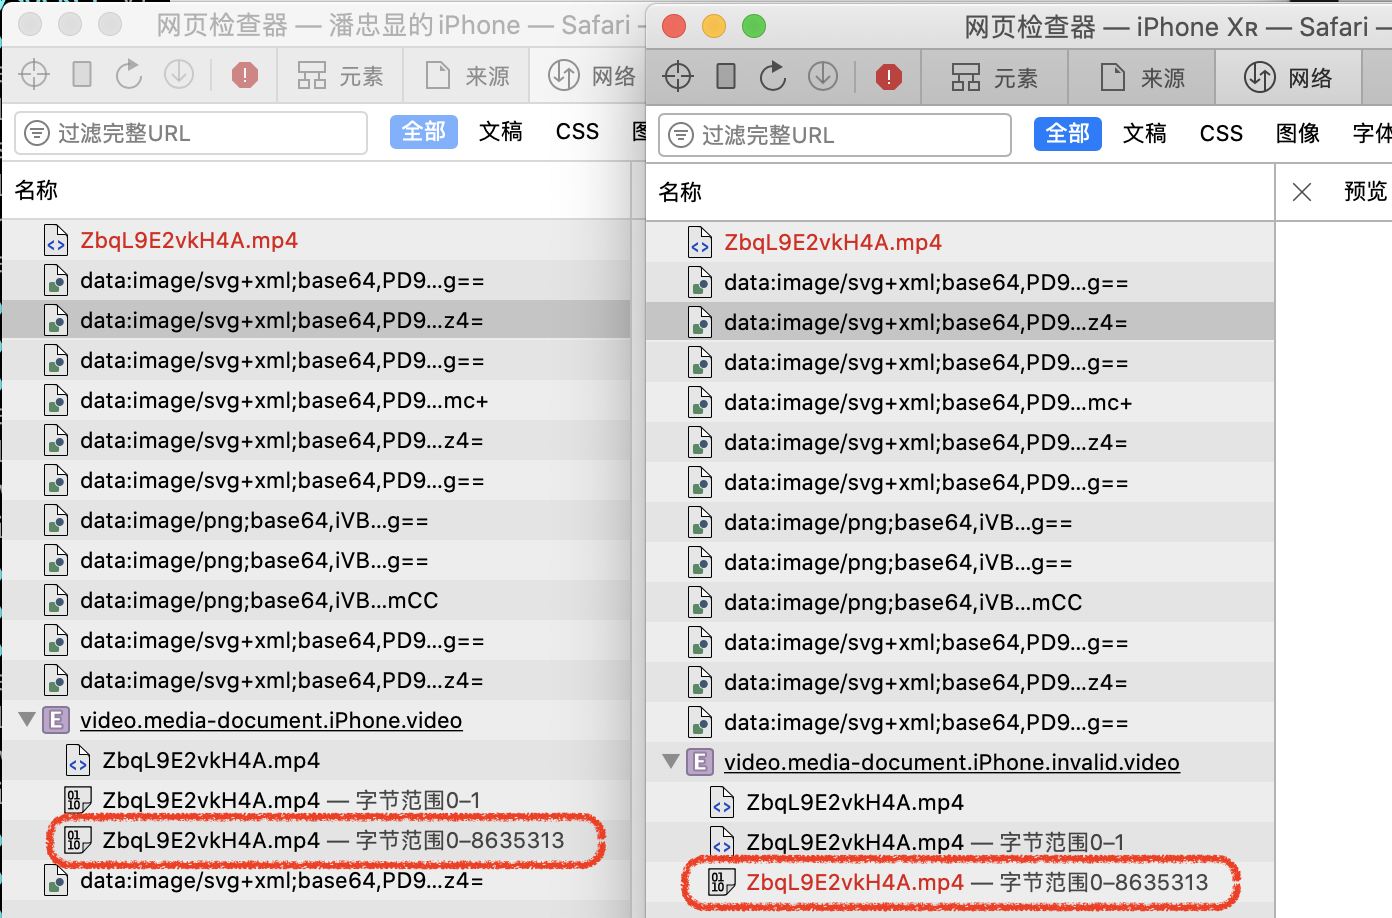Select CSS filter in left window

577,132
